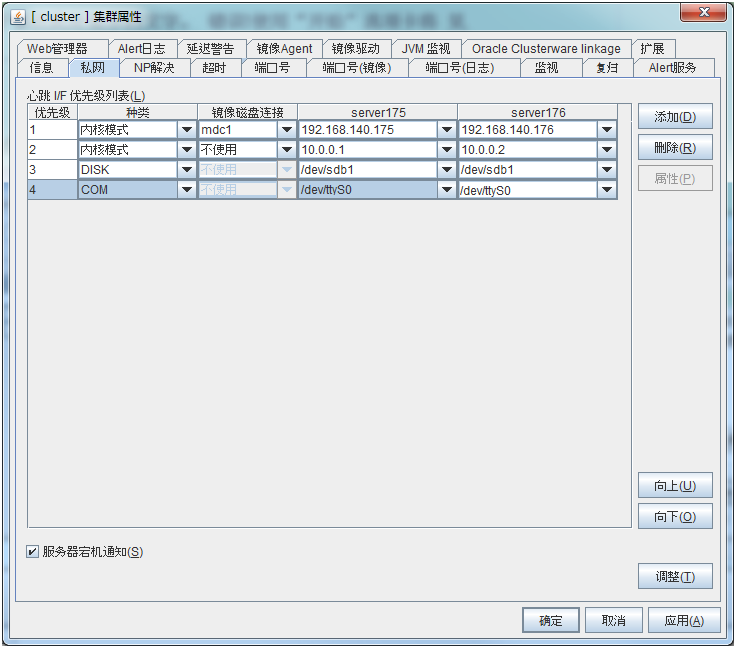
Task: Click the Java icon in title bar
Action: pyautogui.click(x=18, y=16)
